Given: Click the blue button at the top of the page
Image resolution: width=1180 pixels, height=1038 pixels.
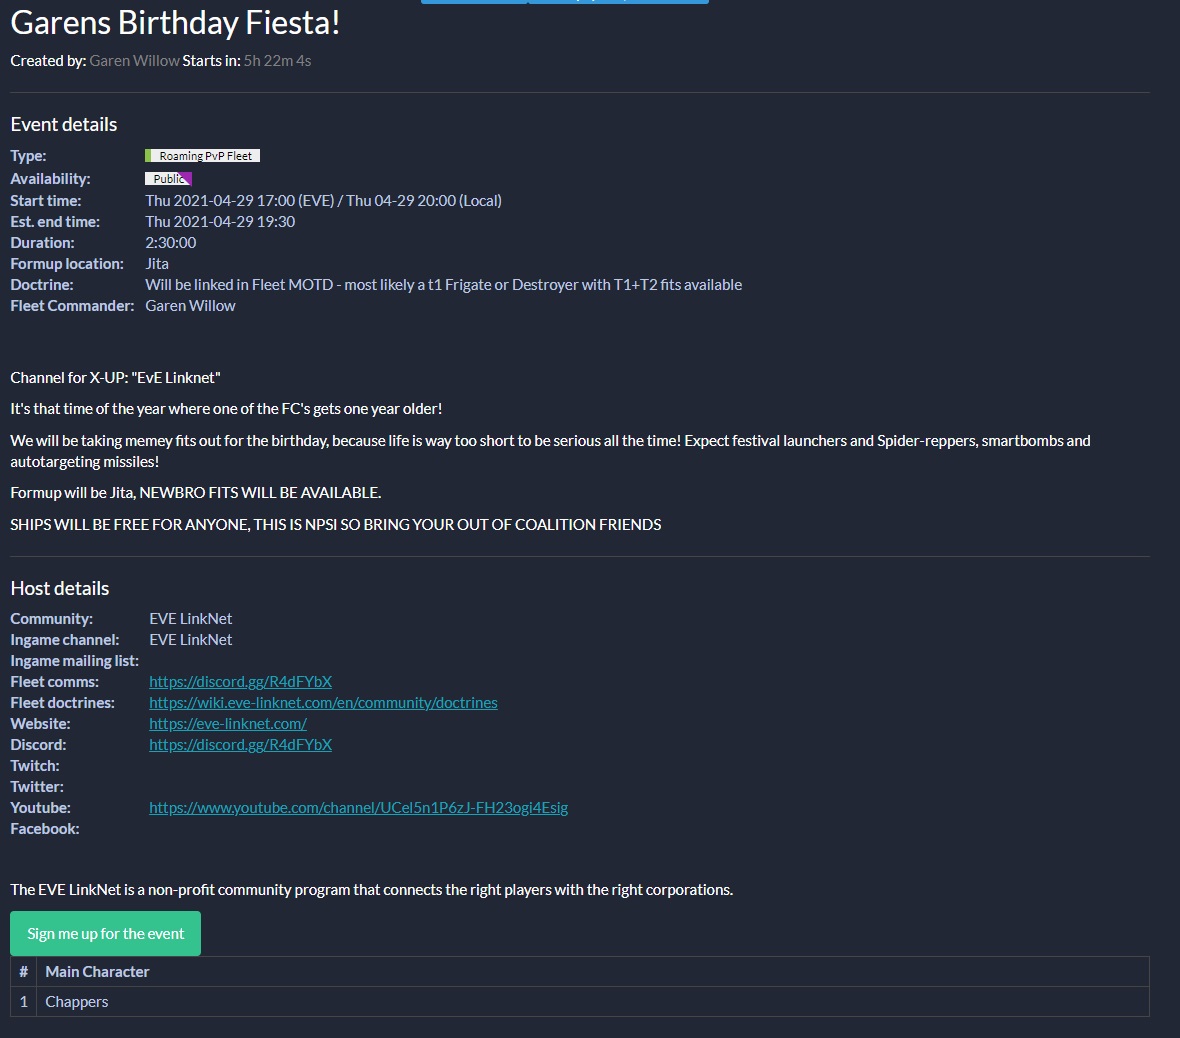Looking at the screenshot, I should pyautogui.click(x=564, y=3).
